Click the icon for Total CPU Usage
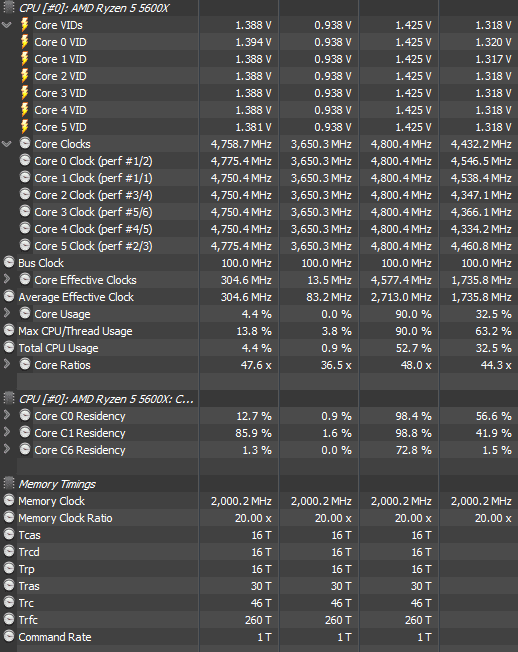Screen dimensions: 518x652 pos(9,348)
